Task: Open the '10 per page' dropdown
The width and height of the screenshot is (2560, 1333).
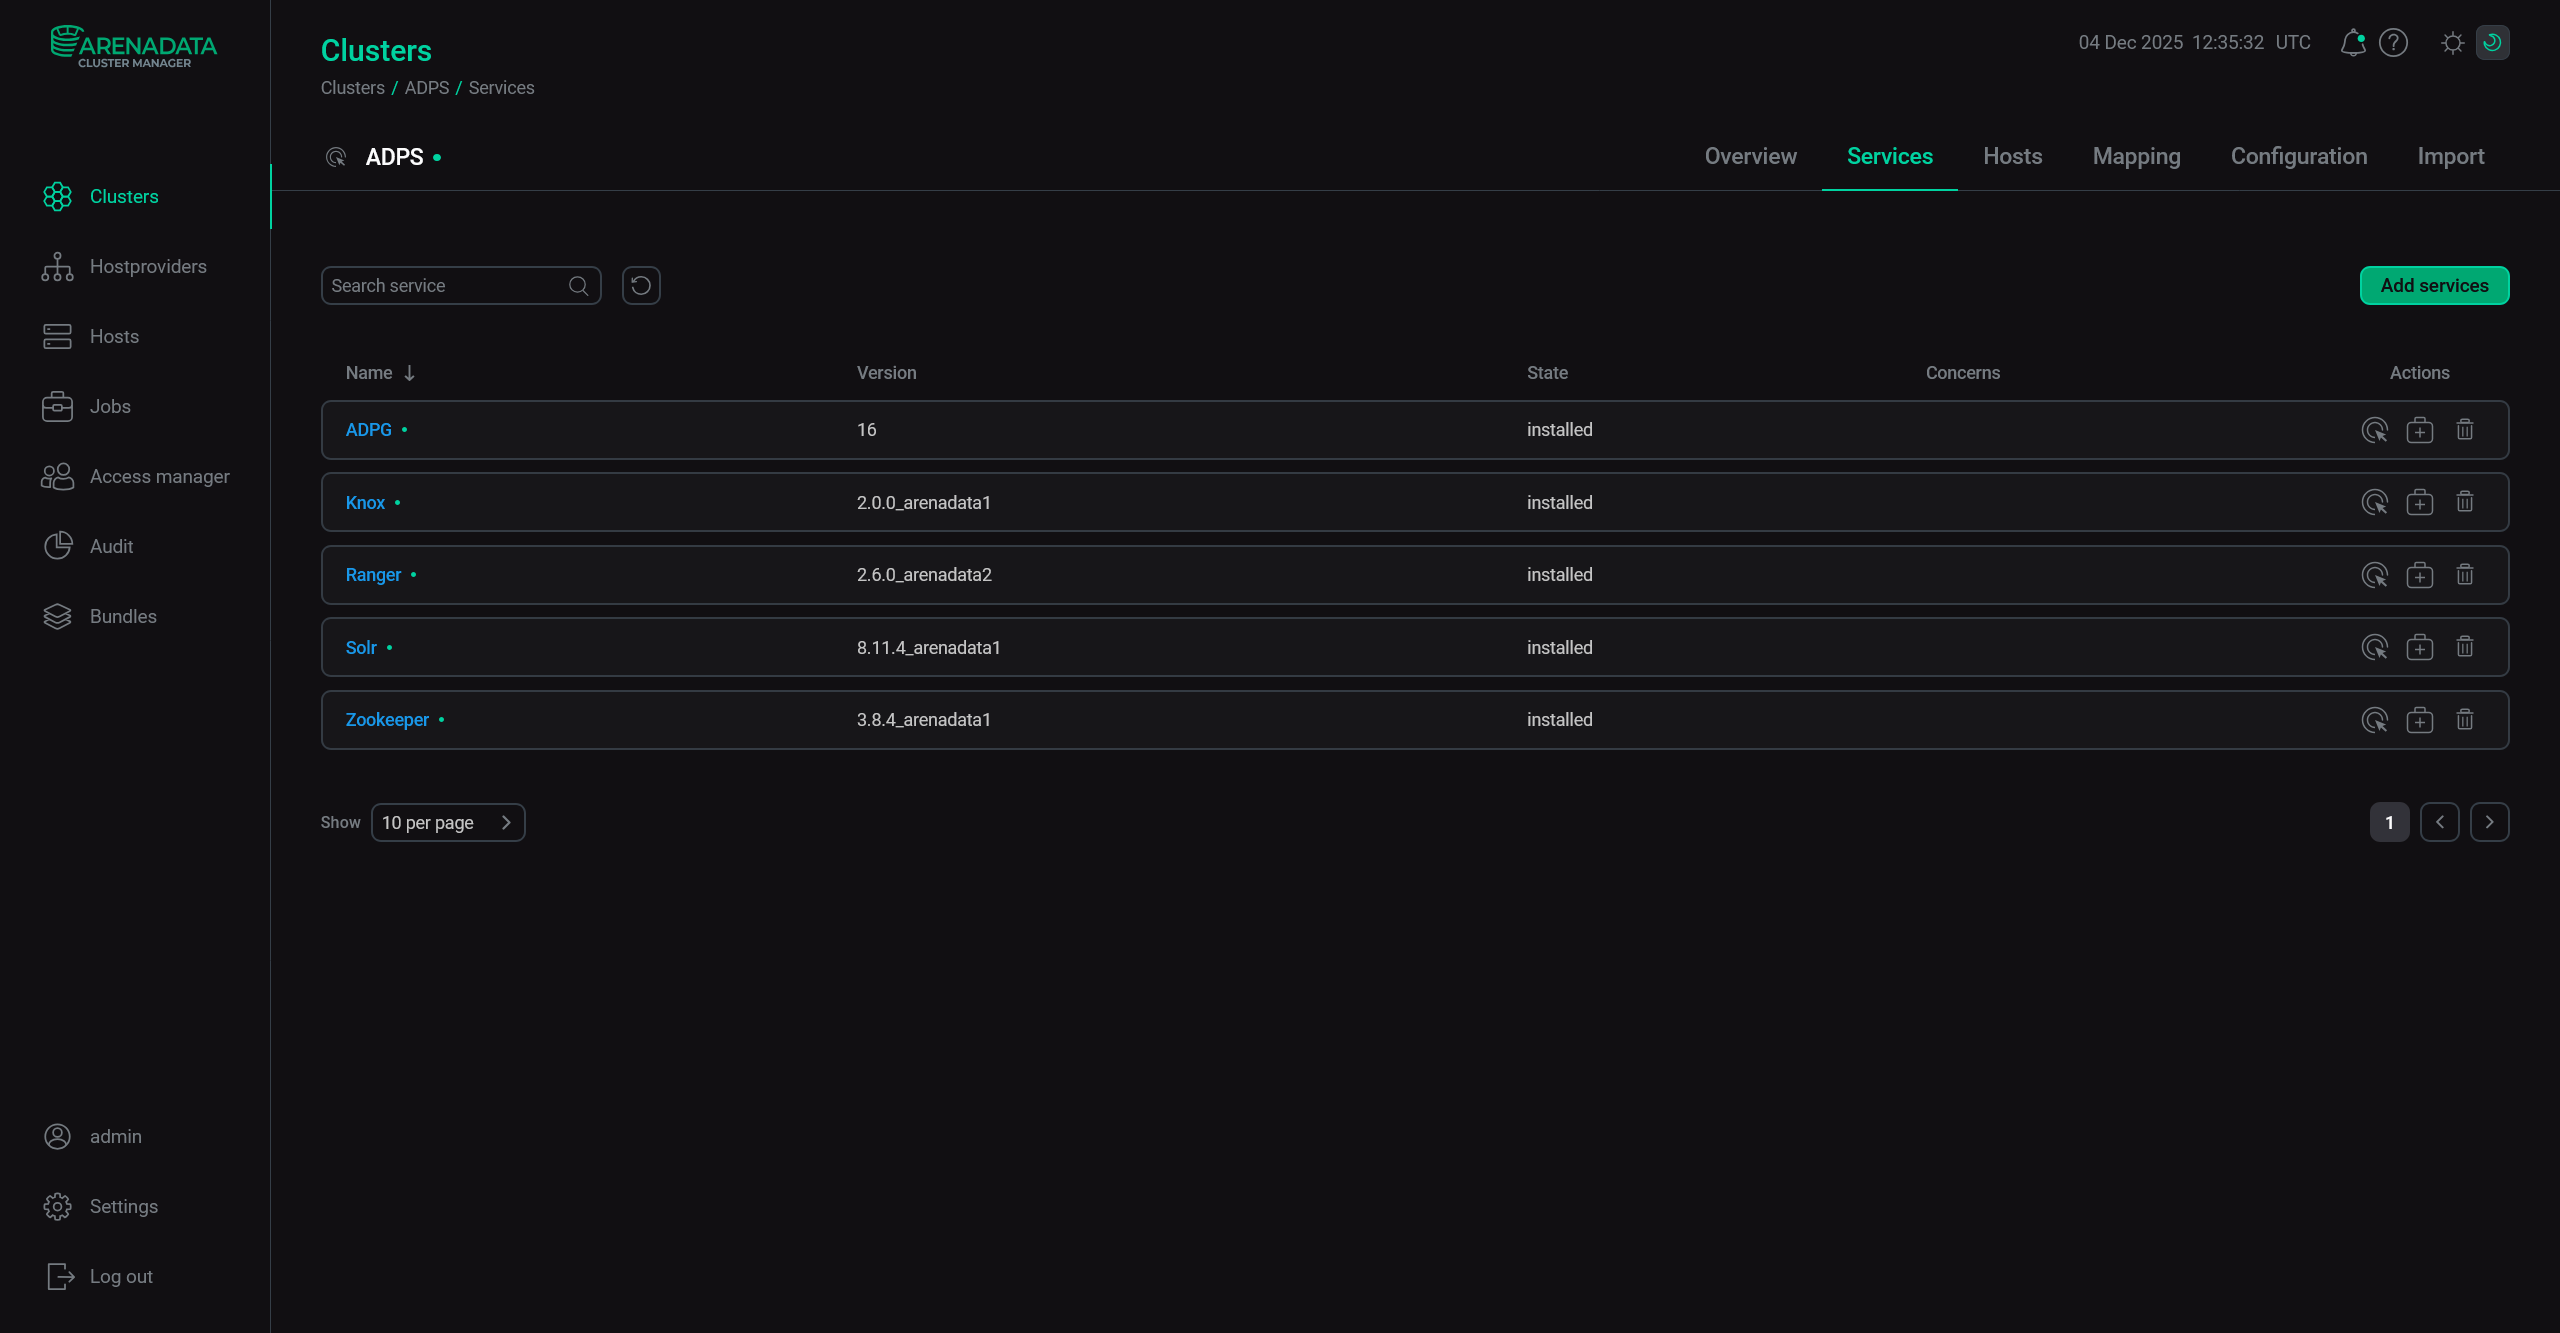Action: pos(447,822)
